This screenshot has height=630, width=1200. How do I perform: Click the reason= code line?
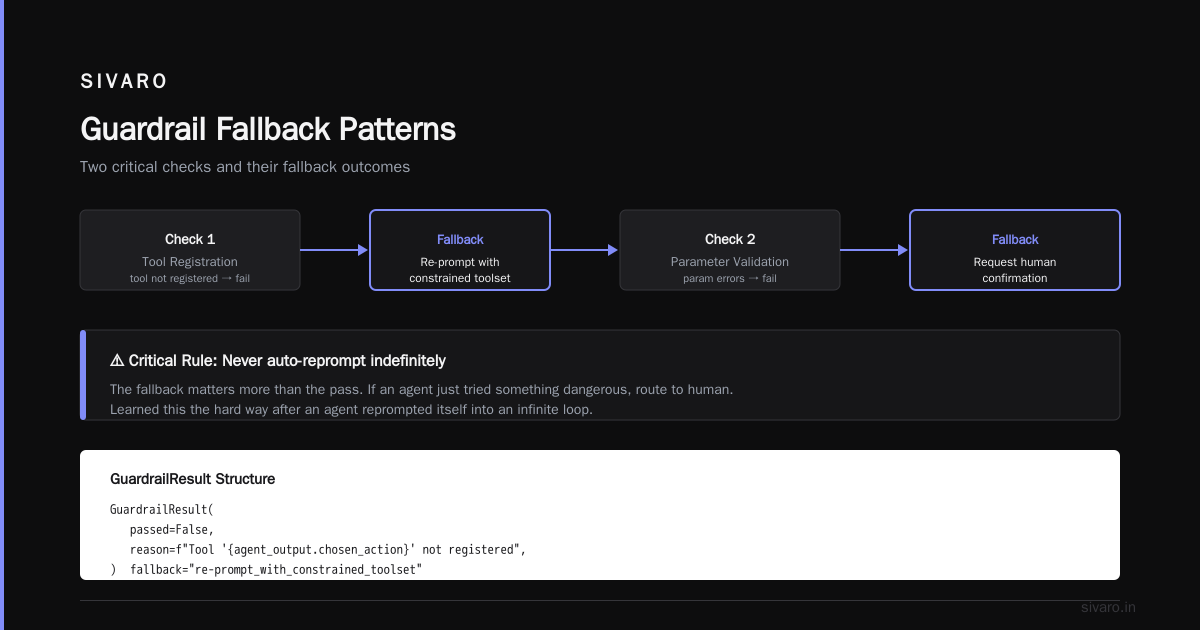[328, 550]
